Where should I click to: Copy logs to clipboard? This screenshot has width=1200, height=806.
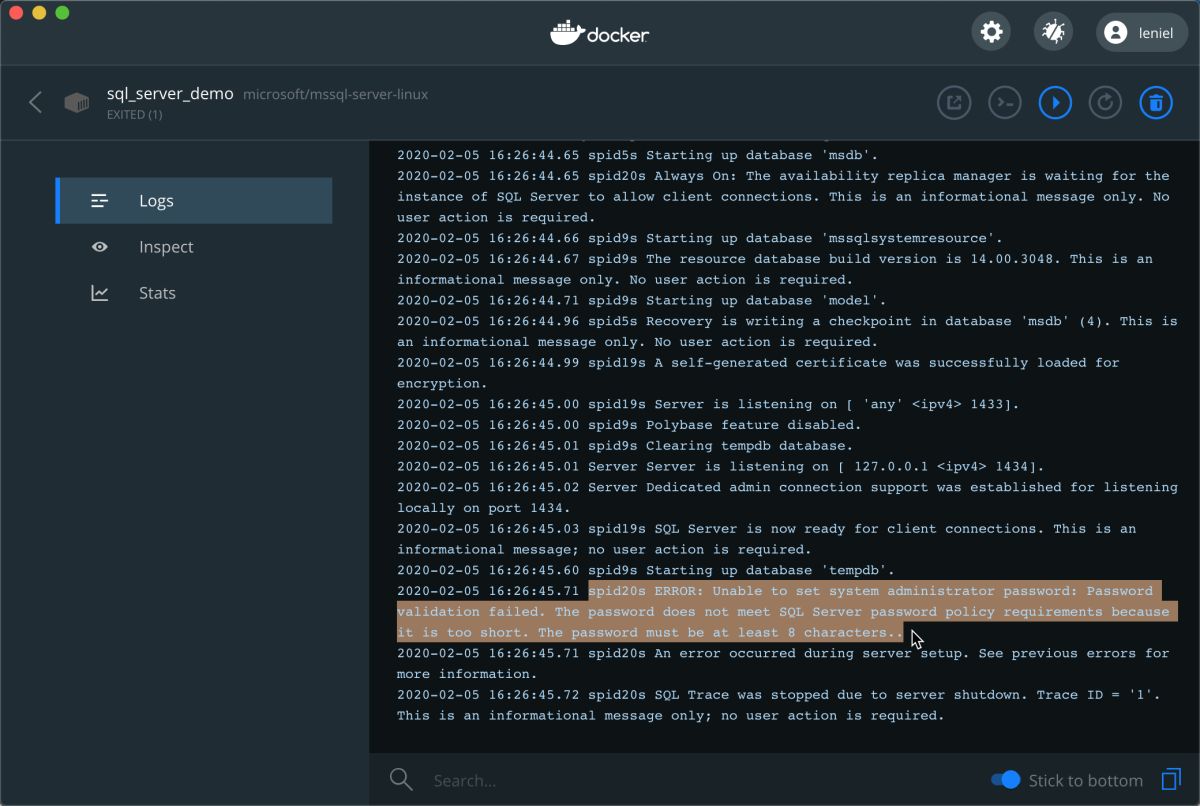pos(1171,780)
